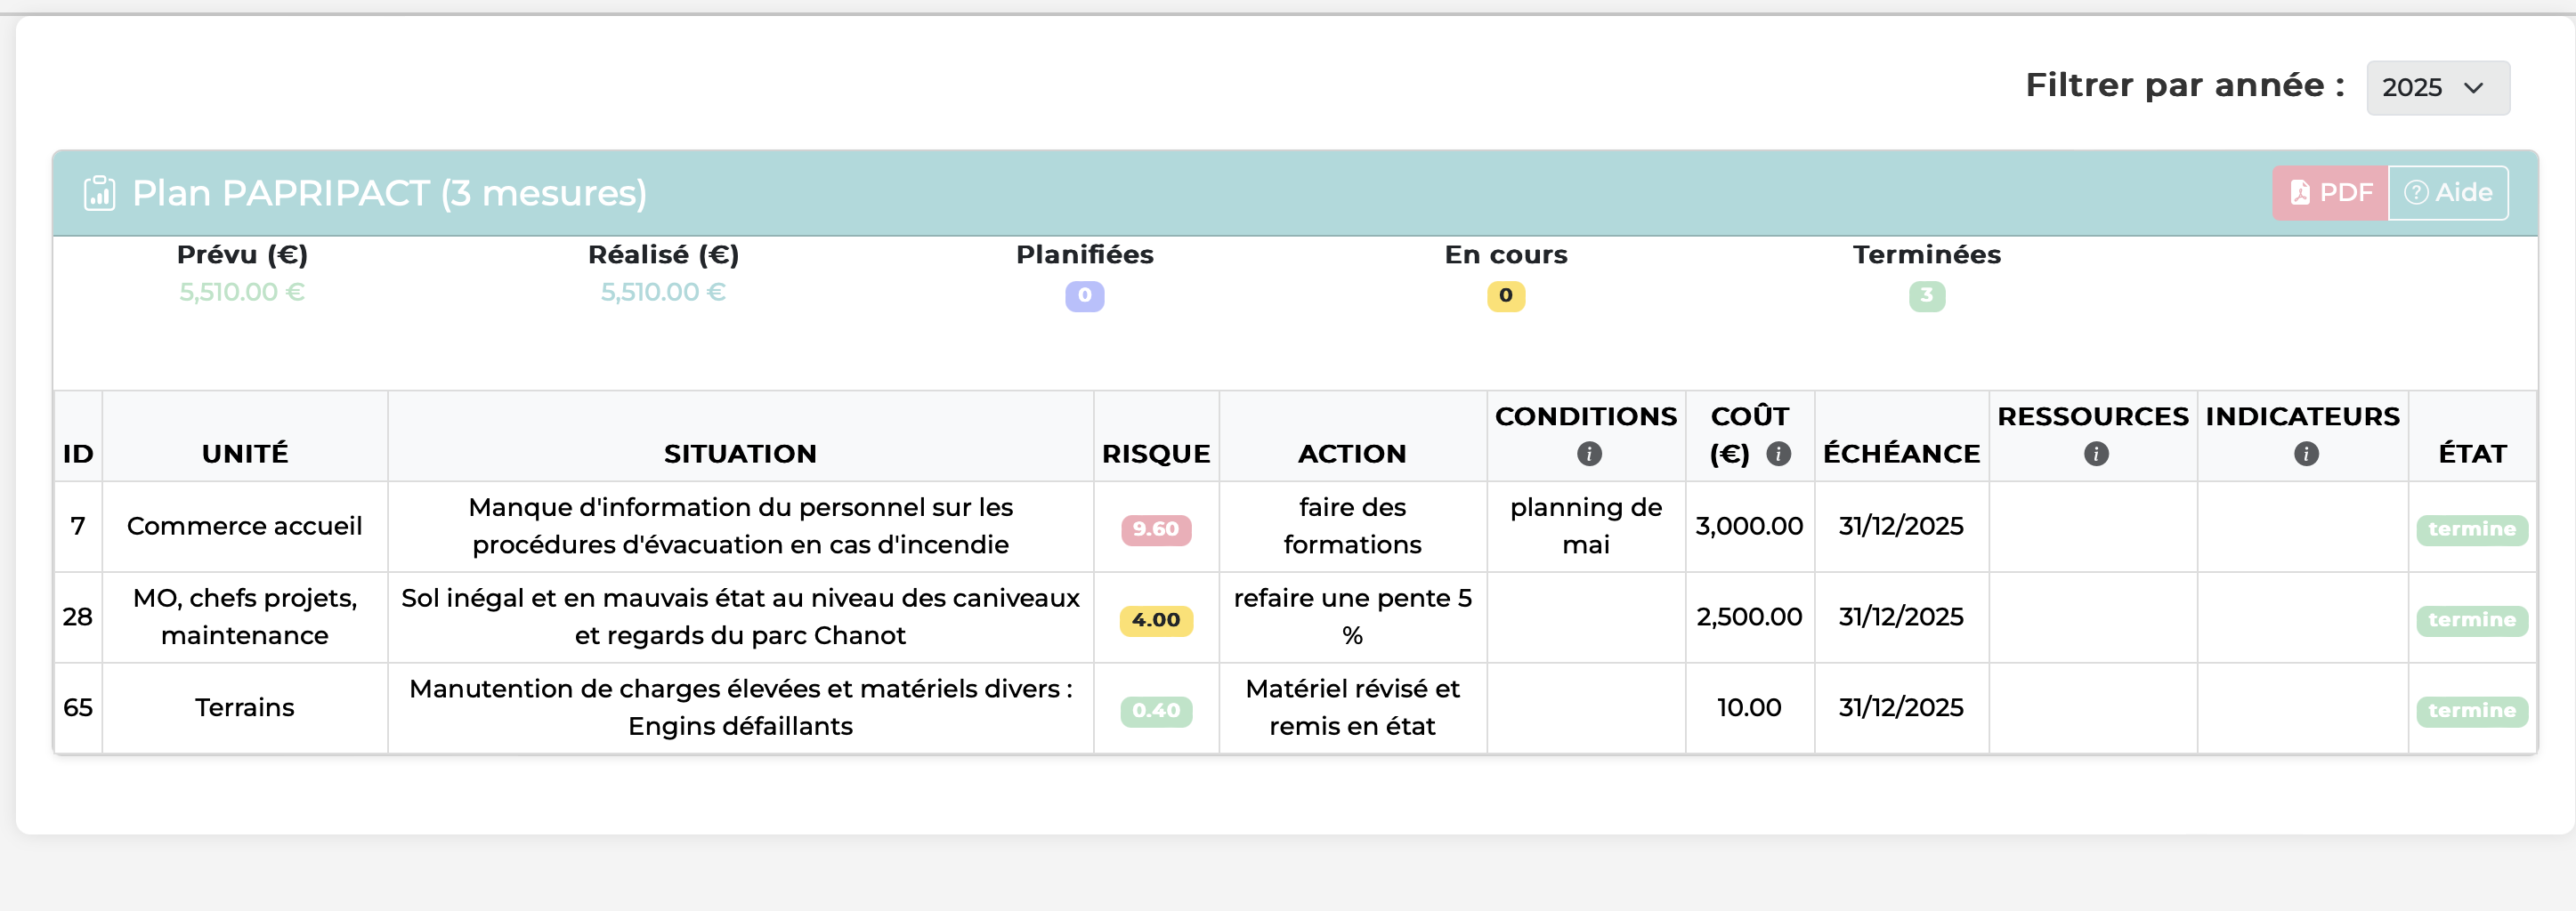
Task: Select the Terrains unit cell
Action: point(245,708)
